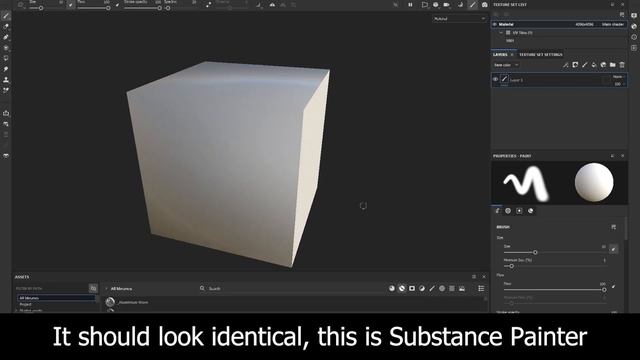Open stencil settings icon in Properties panel
This screenshot has width=640, height=360.
[x=519, y=211]
